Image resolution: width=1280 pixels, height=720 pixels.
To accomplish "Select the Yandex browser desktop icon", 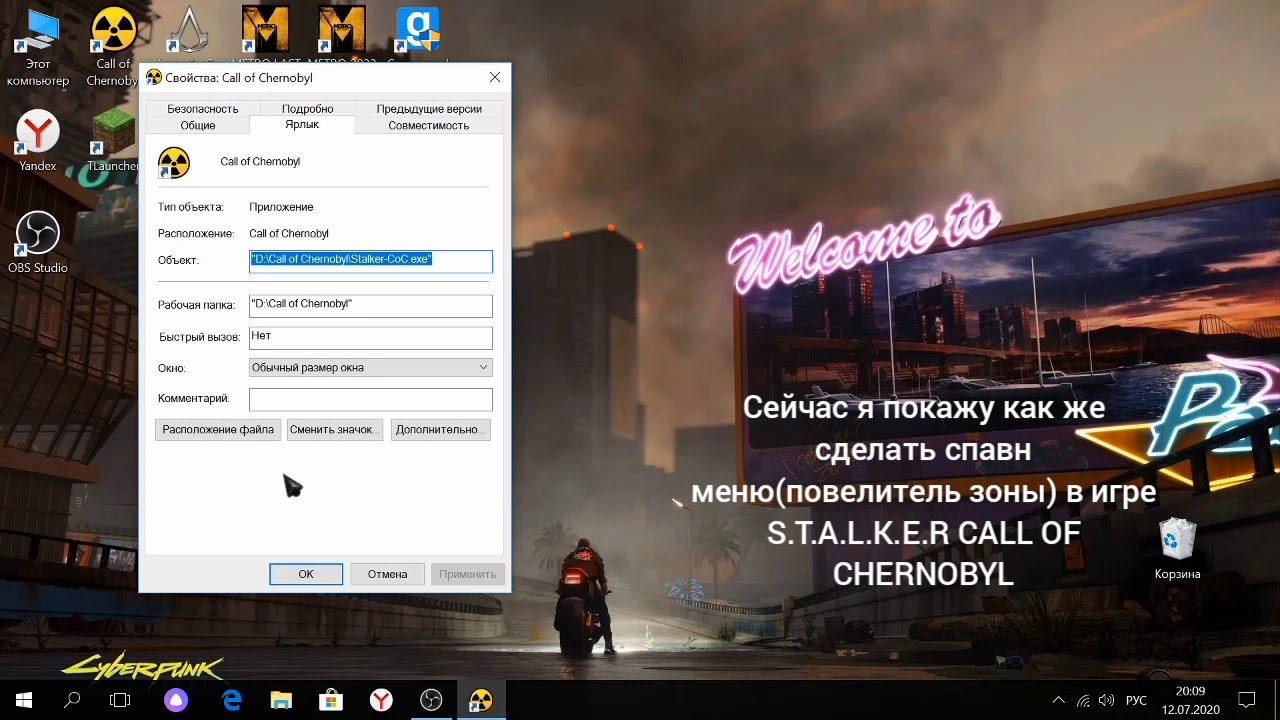I will point(38,141).
